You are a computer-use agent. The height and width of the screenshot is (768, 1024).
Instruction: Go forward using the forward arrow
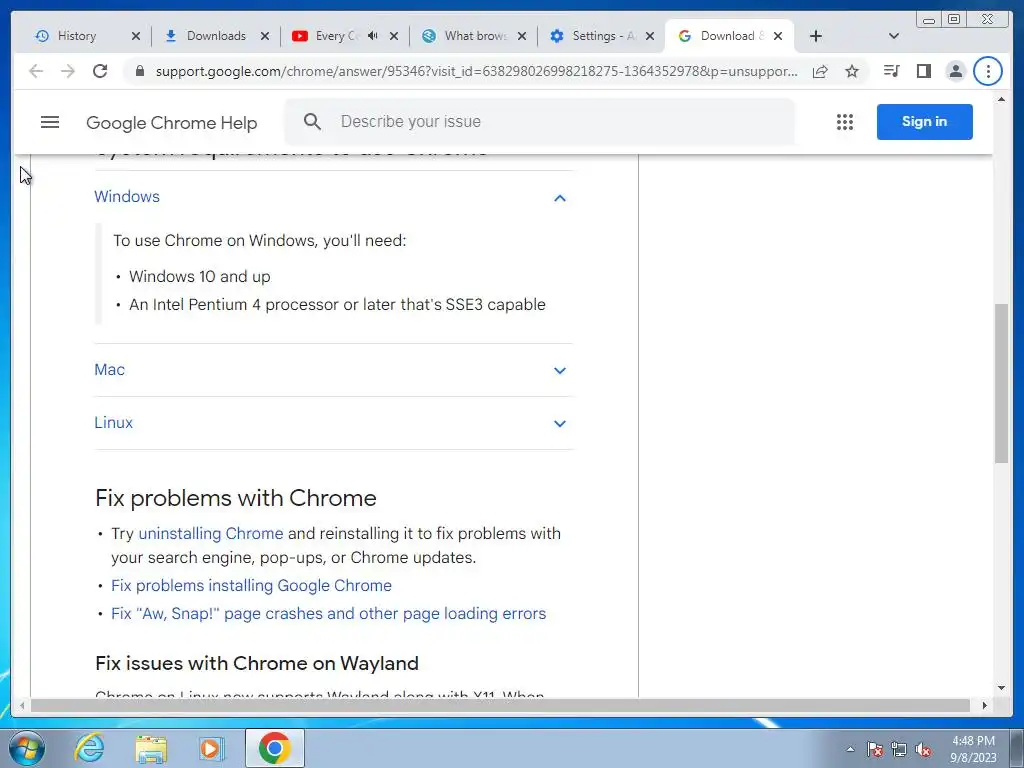(x=68, y=71)
